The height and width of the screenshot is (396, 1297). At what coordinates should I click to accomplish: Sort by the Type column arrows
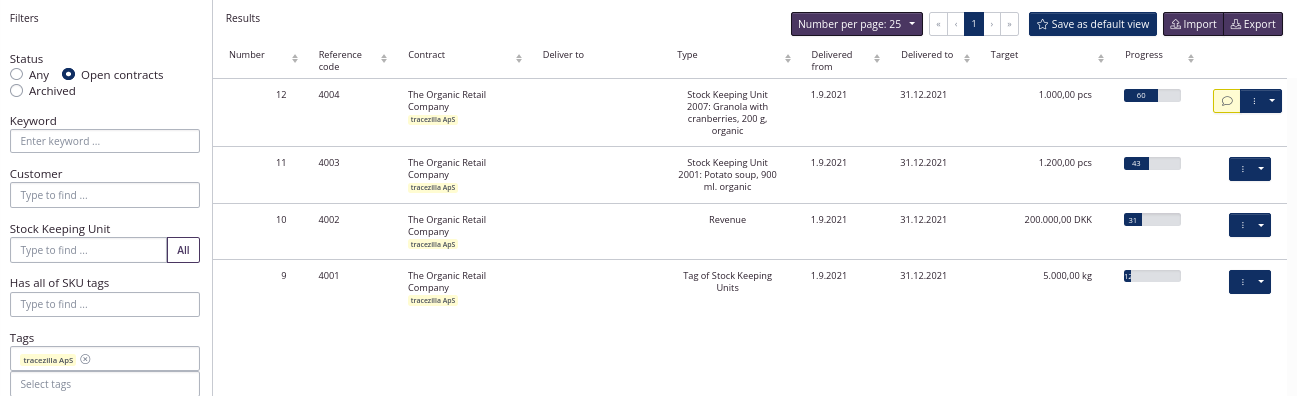(787, 60)
